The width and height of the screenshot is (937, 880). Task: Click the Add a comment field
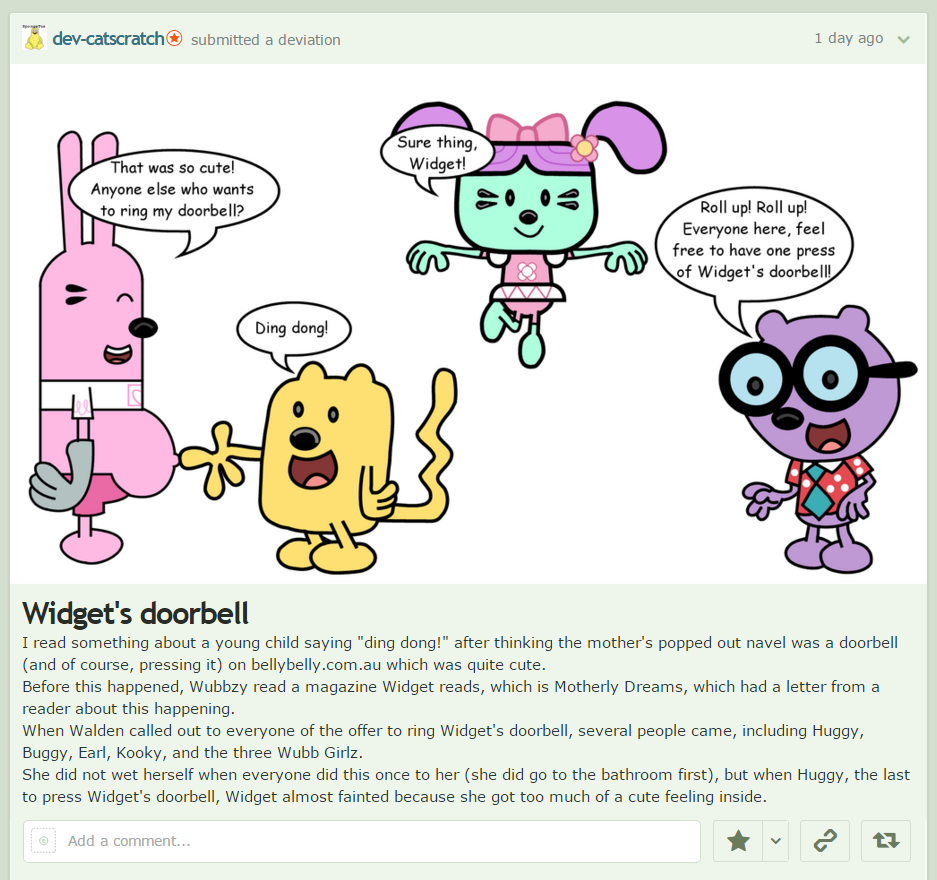click(362, 841)
